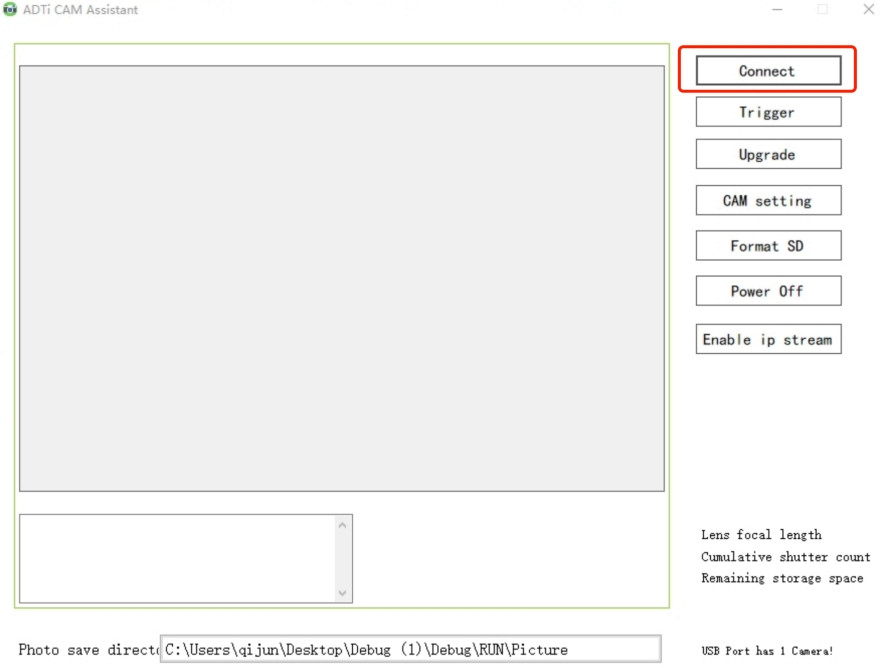Click the ADTi CAM Assistant title bar icon
The height and width of the screenshot is (668, 880).
tap(11, 10)
